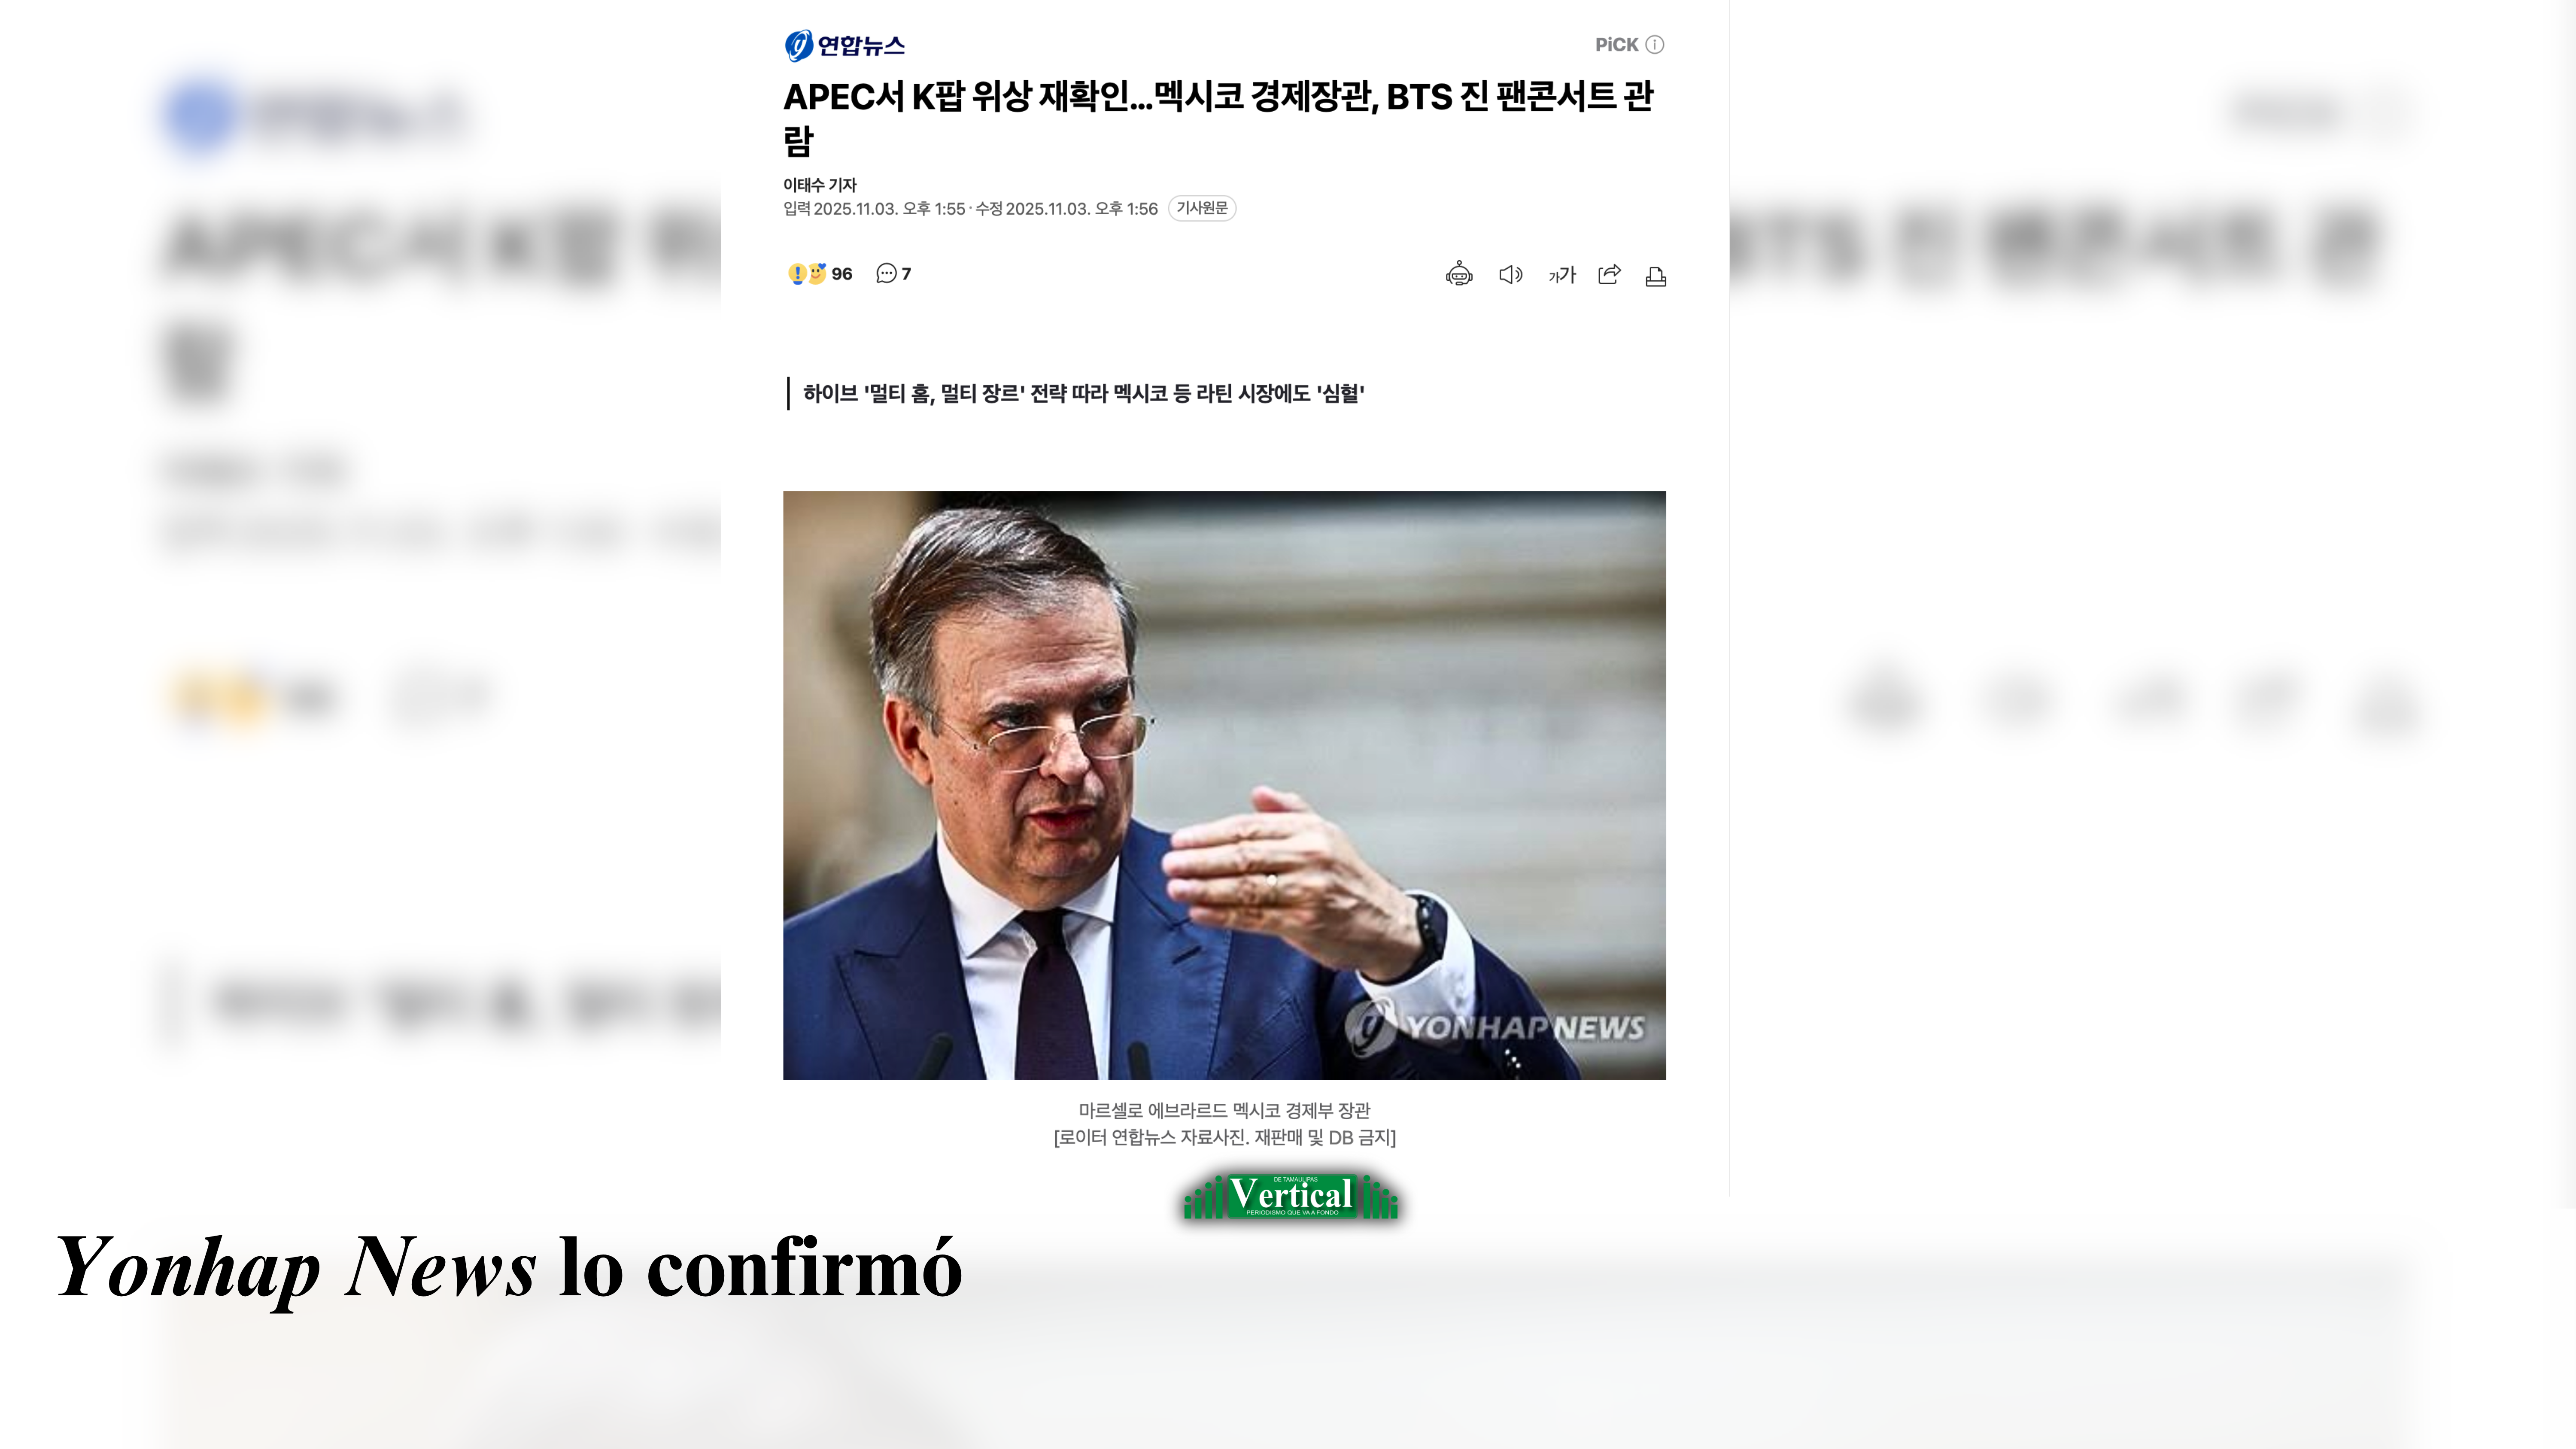Click the print icon
The image size is (2576, 1449).
(1656, 276)
